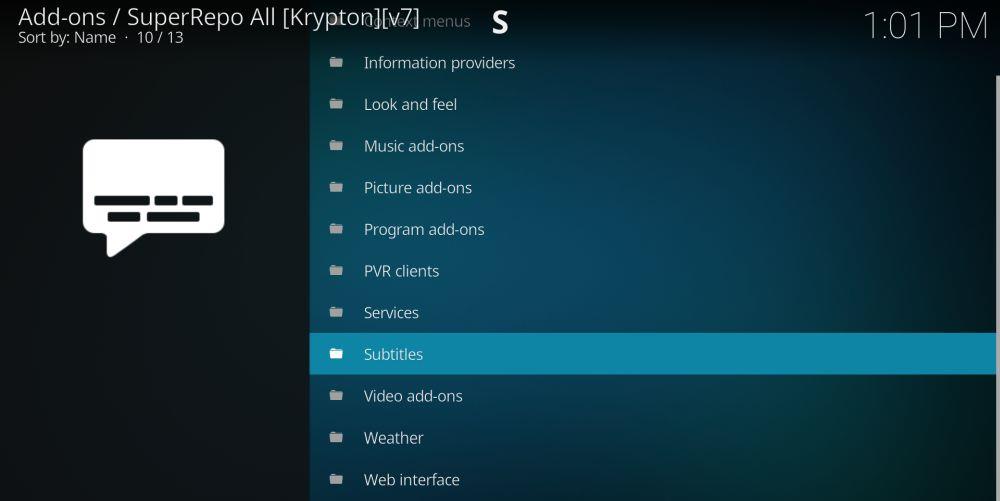Click the 1:01 PM clock
Screen dimensions: 1000x501
[925, 26]
